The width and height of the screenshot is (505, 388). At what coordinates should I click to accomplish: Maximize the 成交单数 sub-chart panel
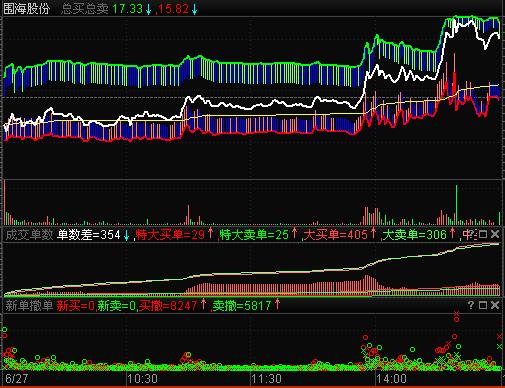pos(483,234)
